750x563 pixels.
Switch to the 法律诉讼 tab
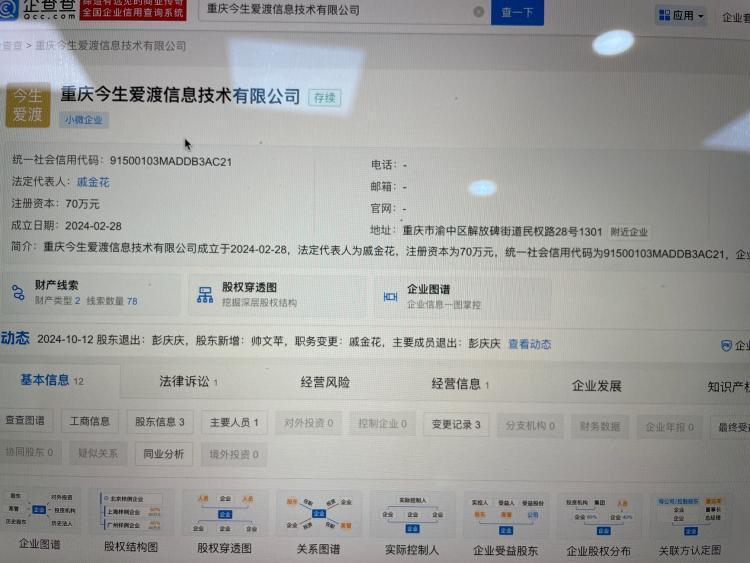pyautogui.click(x=188, y=382)
